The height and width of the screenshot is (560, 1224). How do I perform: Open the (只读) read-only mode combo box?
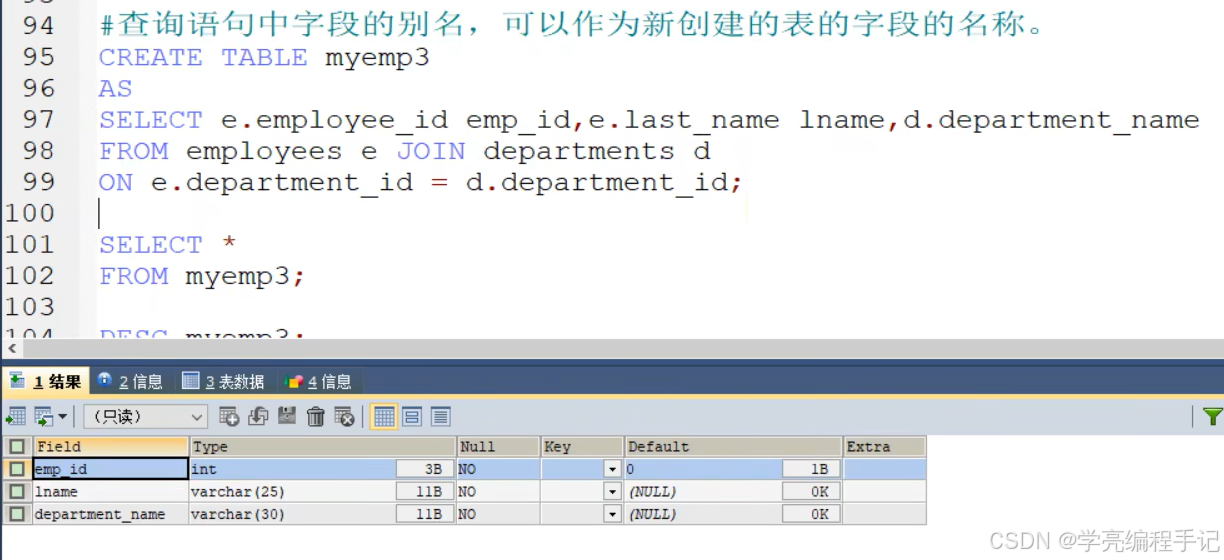146,417
